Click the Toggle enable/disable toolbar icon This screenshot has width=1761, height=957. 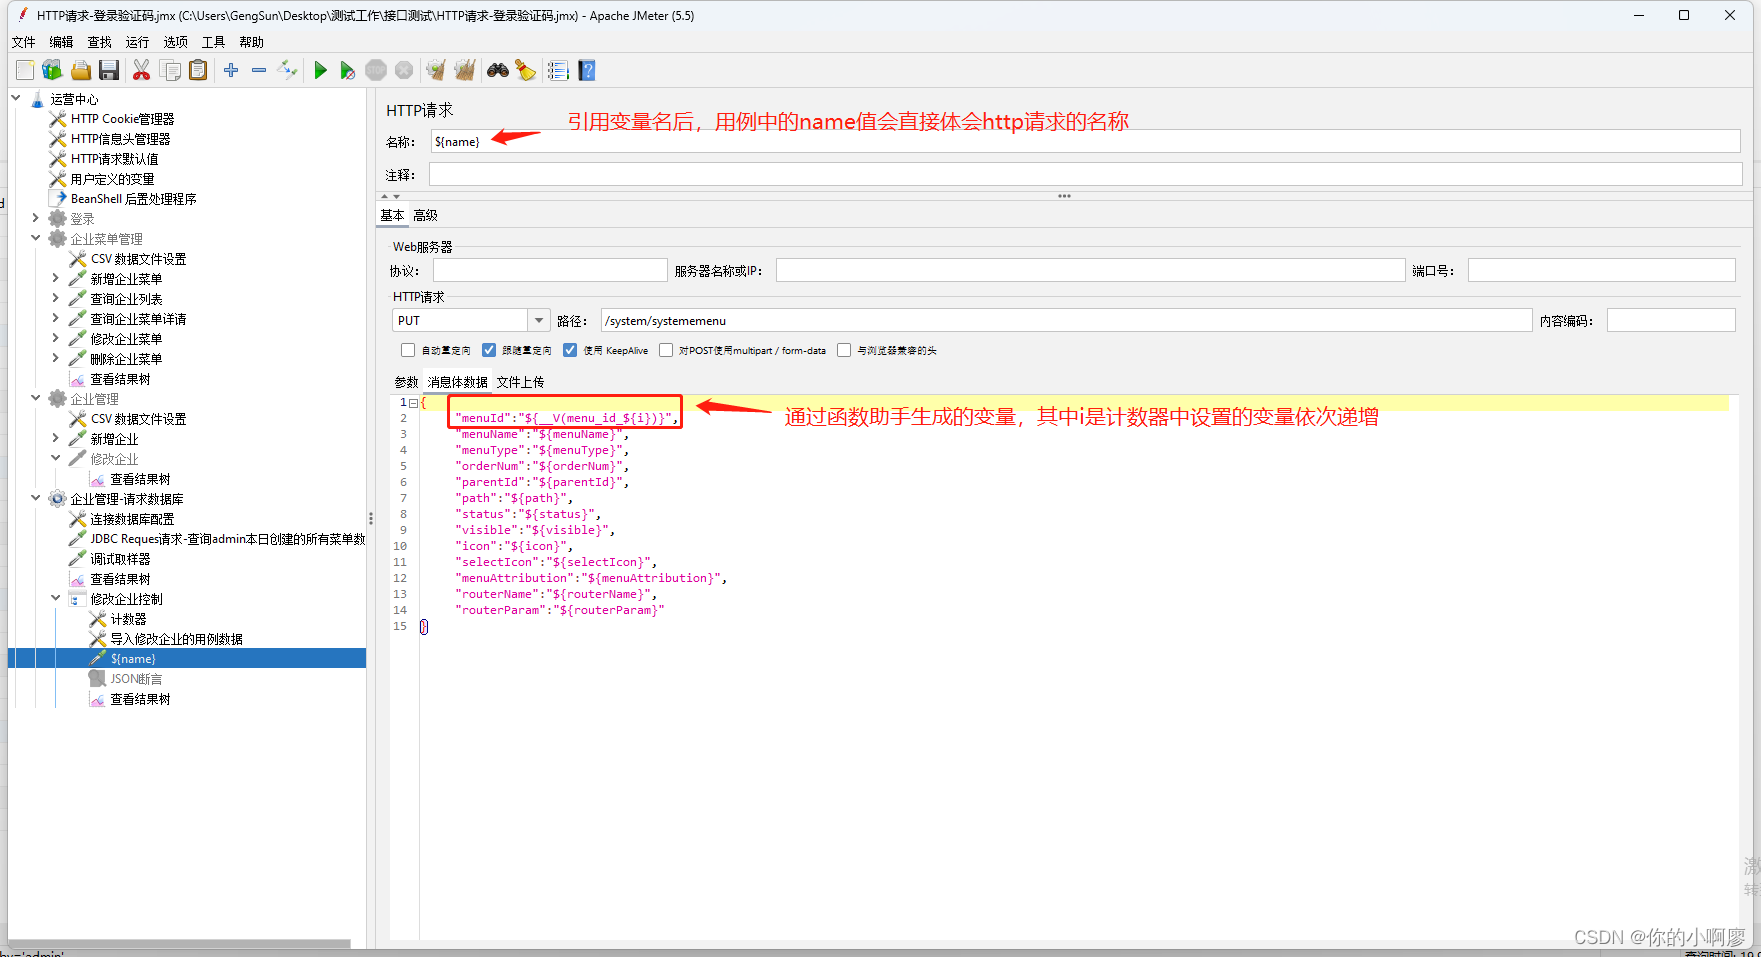click(x=287, y=70)
